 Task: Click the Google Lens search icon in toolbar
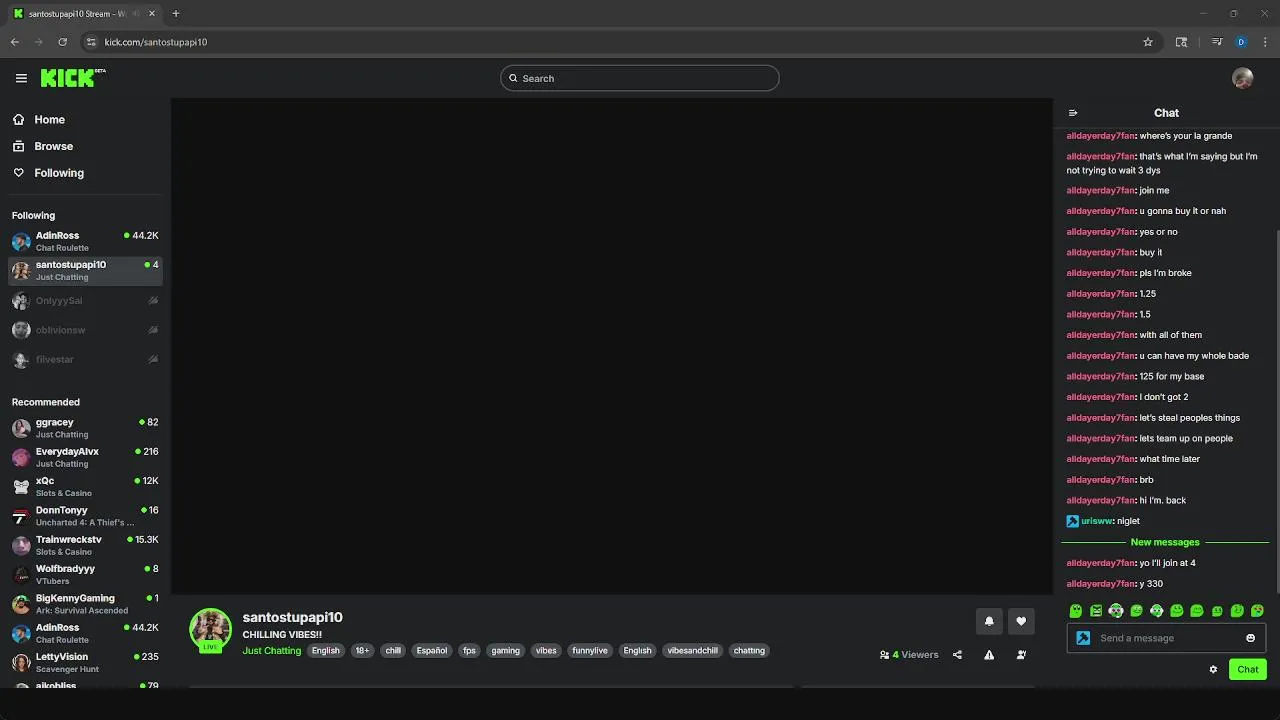tap(1181, 42)
